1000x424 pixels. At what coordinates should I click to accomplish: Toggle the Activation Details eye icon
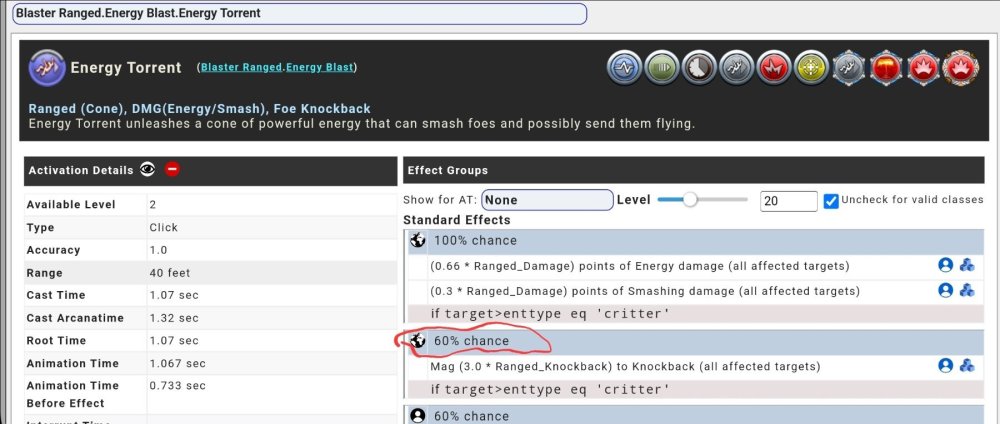(x=148, y=170)
